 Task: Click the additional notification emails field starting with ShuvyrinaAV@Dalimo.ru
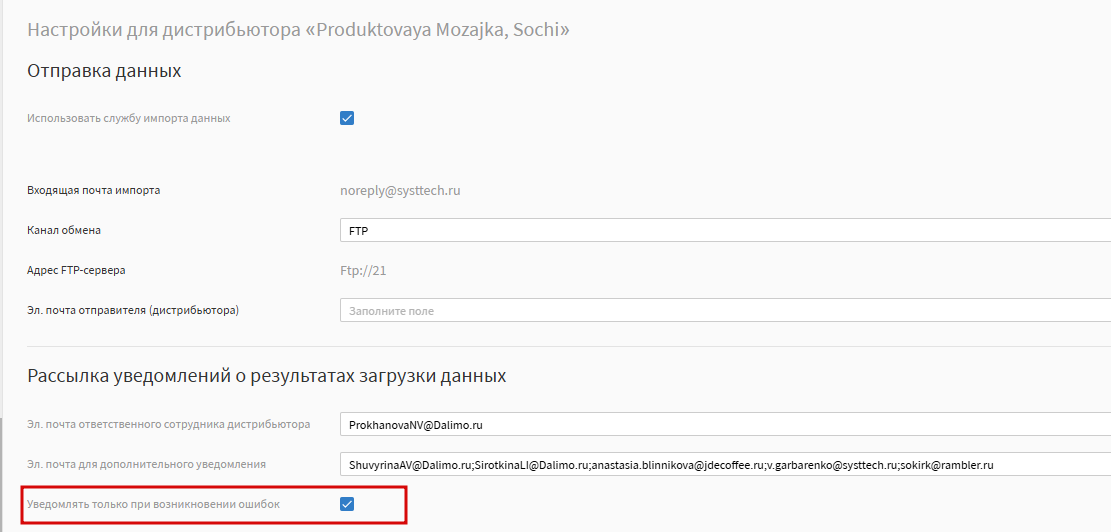(x=726, y=465)
